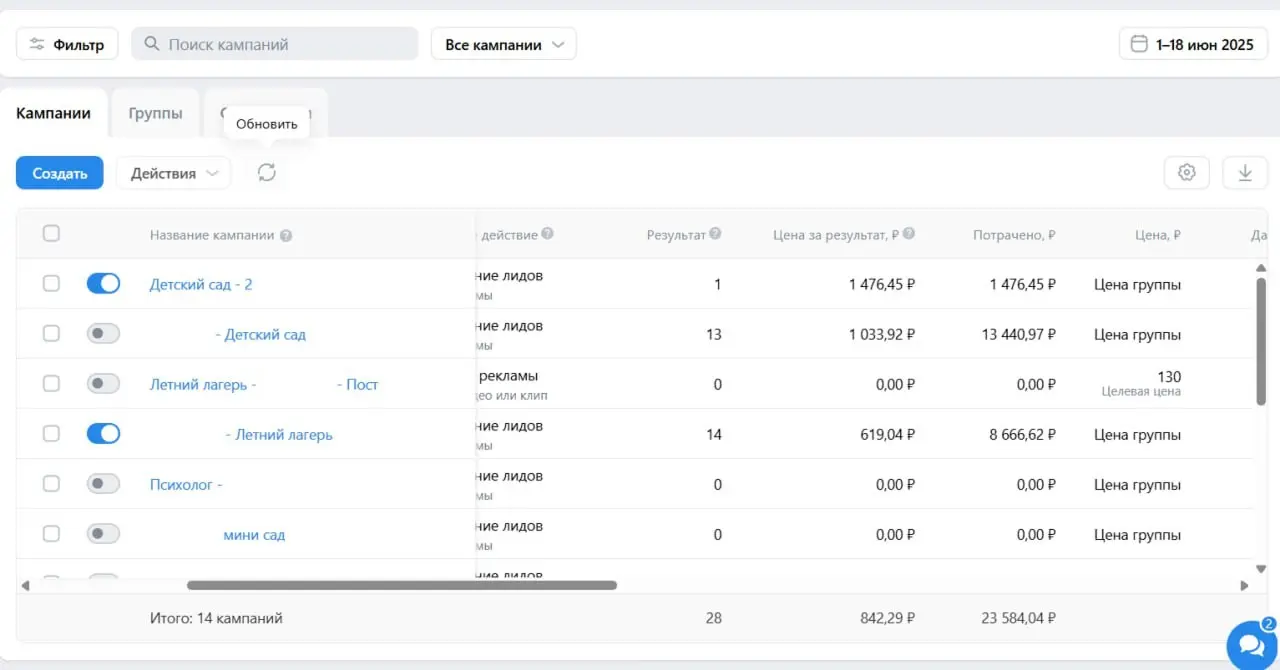Click the calendar icon in date picker
This screenshot has height=670, width=1280.
(1138, 44)
